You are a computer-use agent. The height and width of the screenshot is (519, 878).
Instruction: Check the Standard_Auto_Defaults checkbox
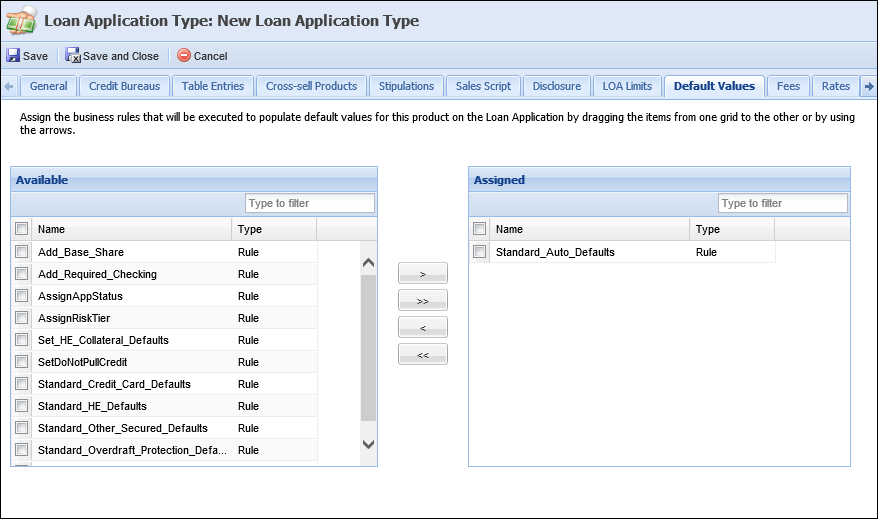point(479,251)
